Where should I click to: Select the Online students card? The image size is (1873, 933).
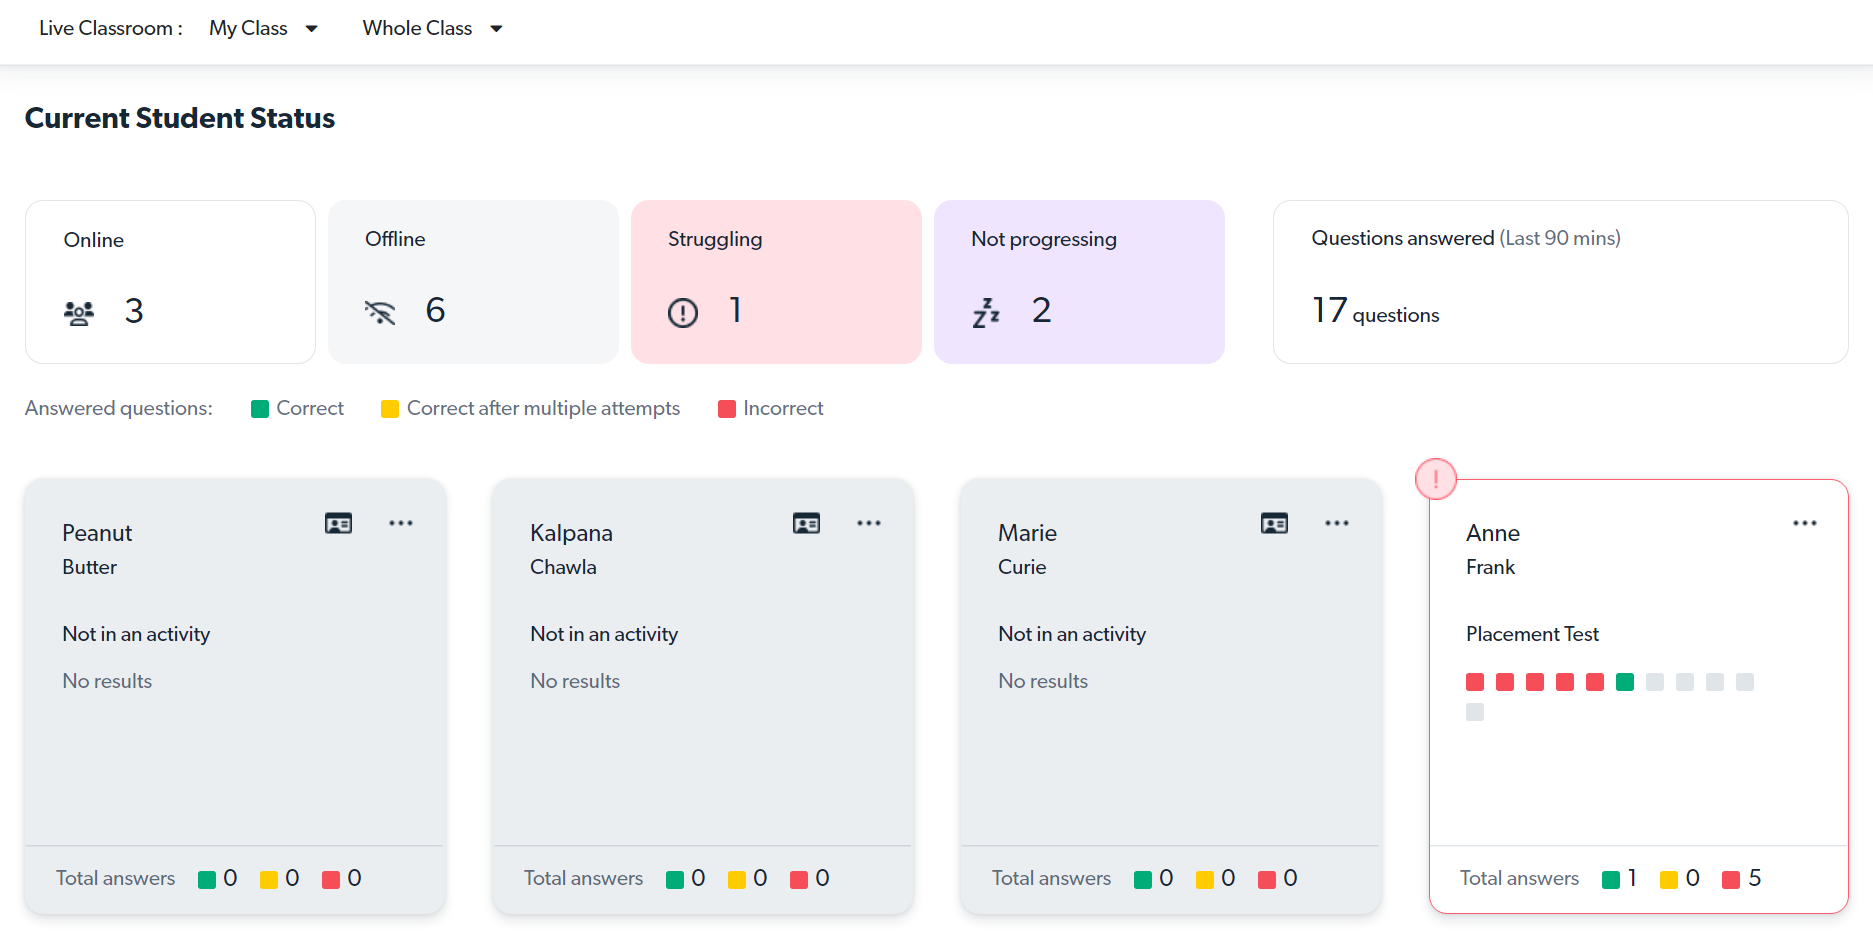tap(170, 282)
